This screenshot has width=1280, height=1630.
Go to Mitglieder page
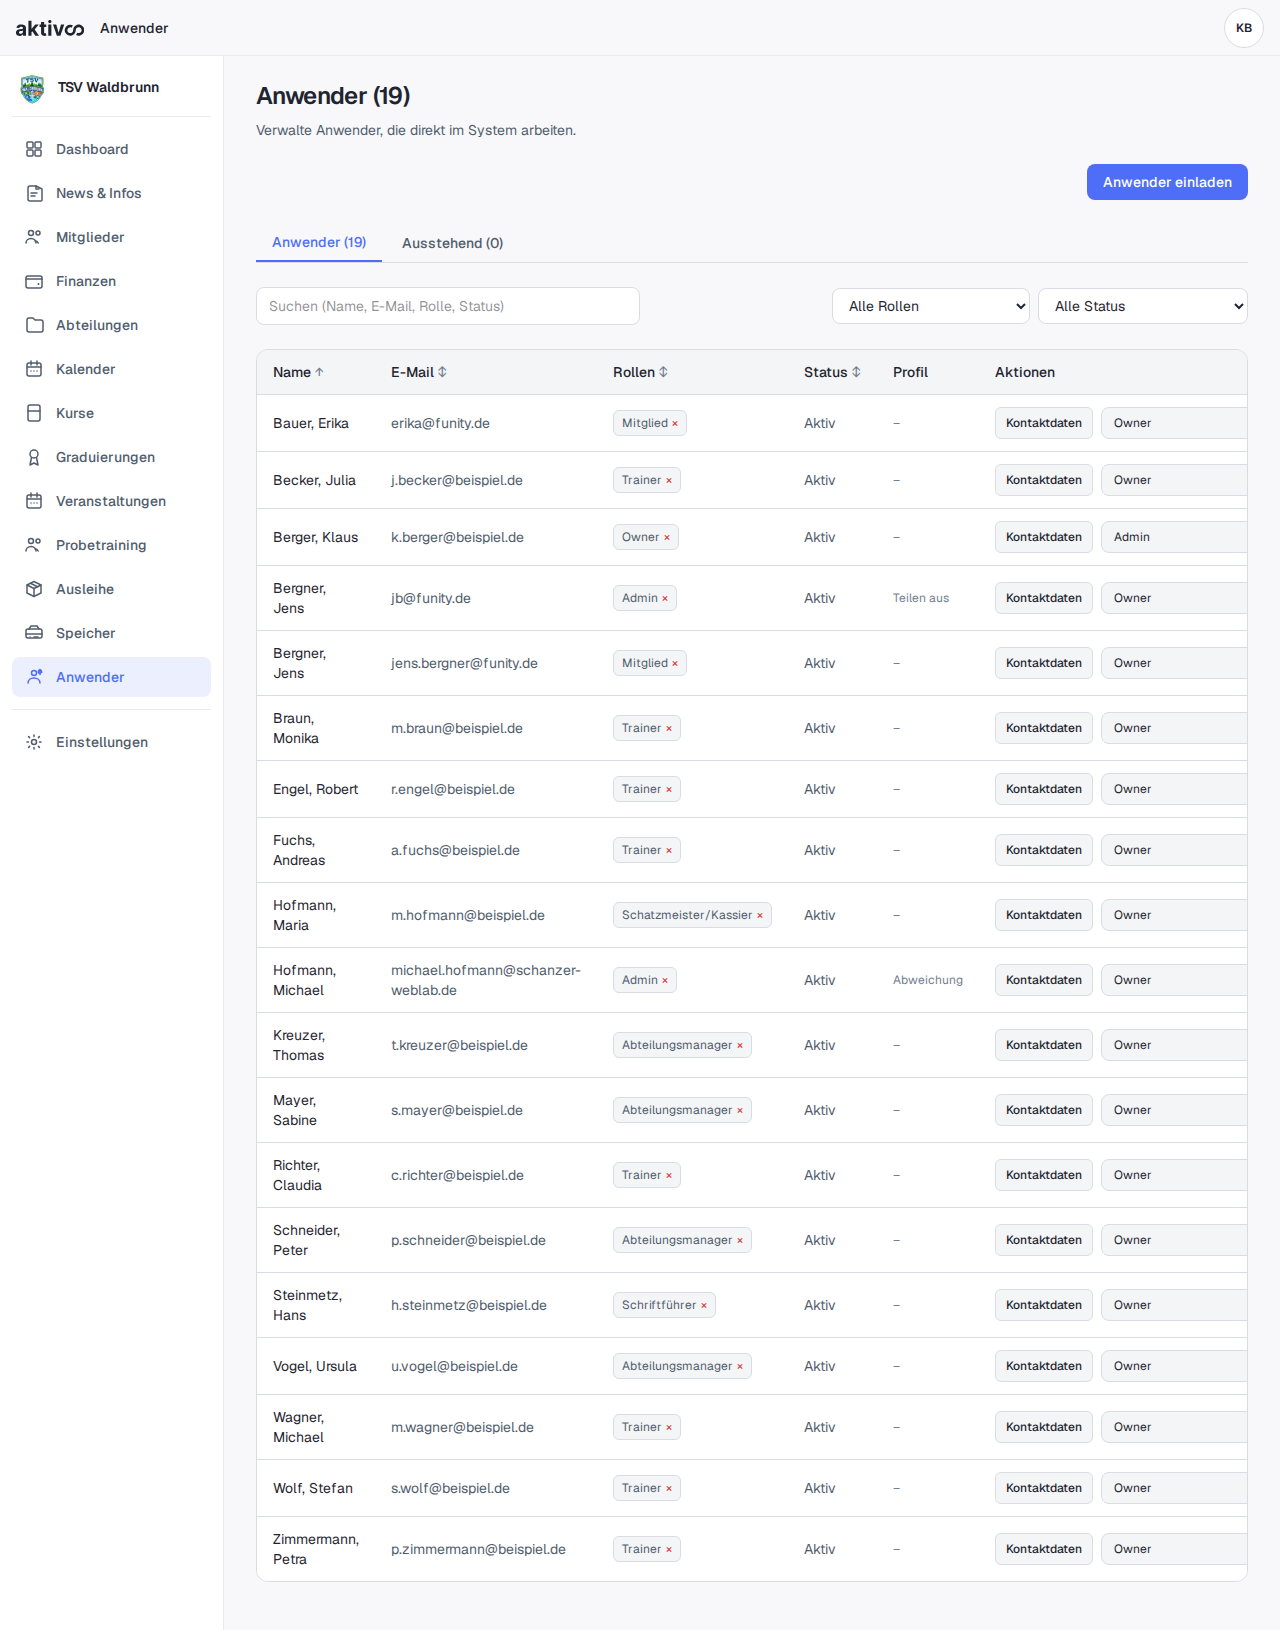point(111,237)
